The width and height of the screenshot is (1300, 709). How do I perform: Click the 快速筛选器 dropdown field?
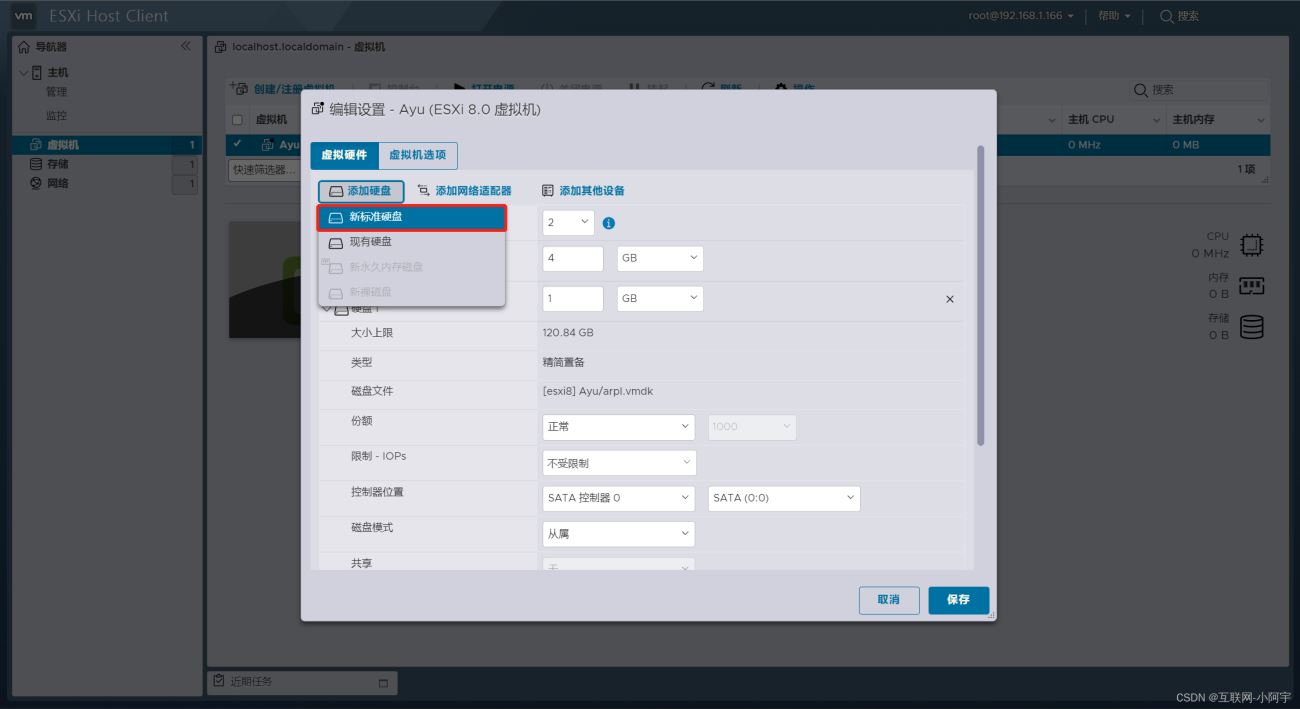pyautogui.click(x=263, y=170)
